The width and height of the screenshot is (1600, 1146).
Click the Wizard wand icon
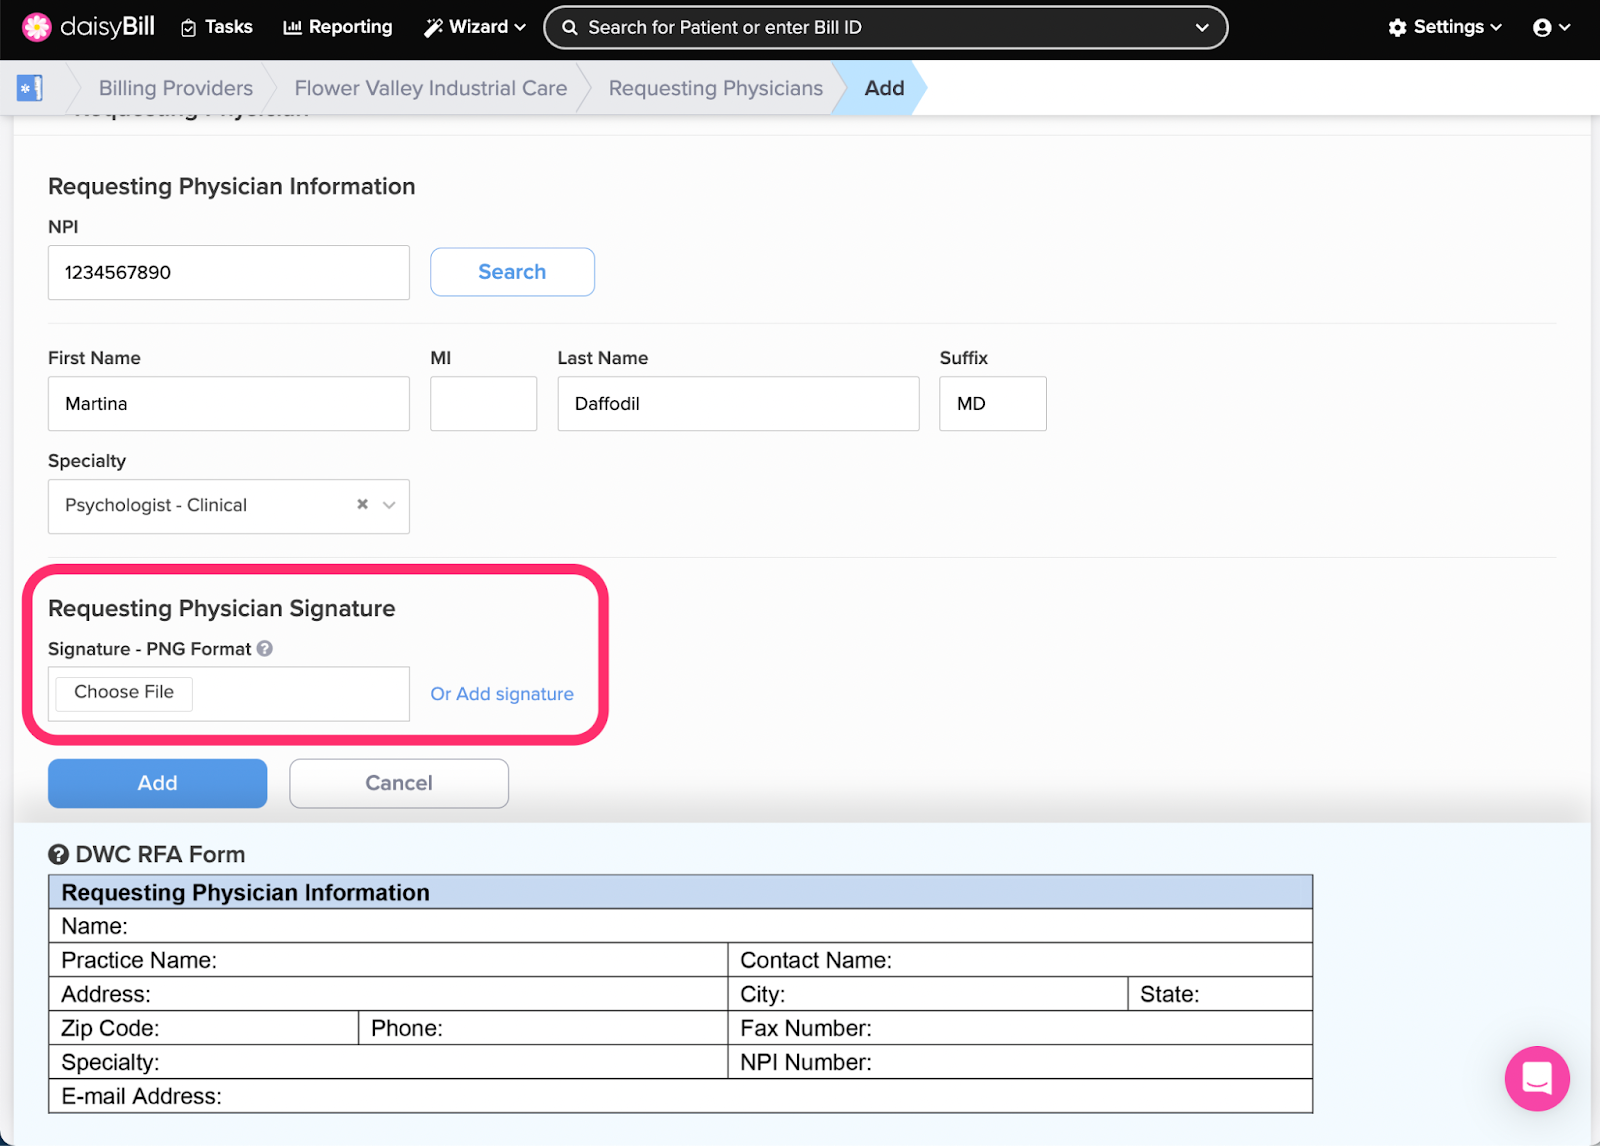coord(433,28)
